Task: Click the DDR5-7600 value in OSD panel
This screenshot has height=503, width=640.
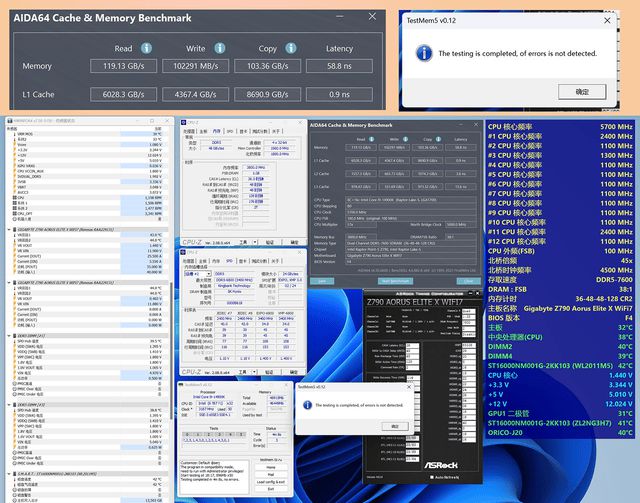Action: (613, 280)
